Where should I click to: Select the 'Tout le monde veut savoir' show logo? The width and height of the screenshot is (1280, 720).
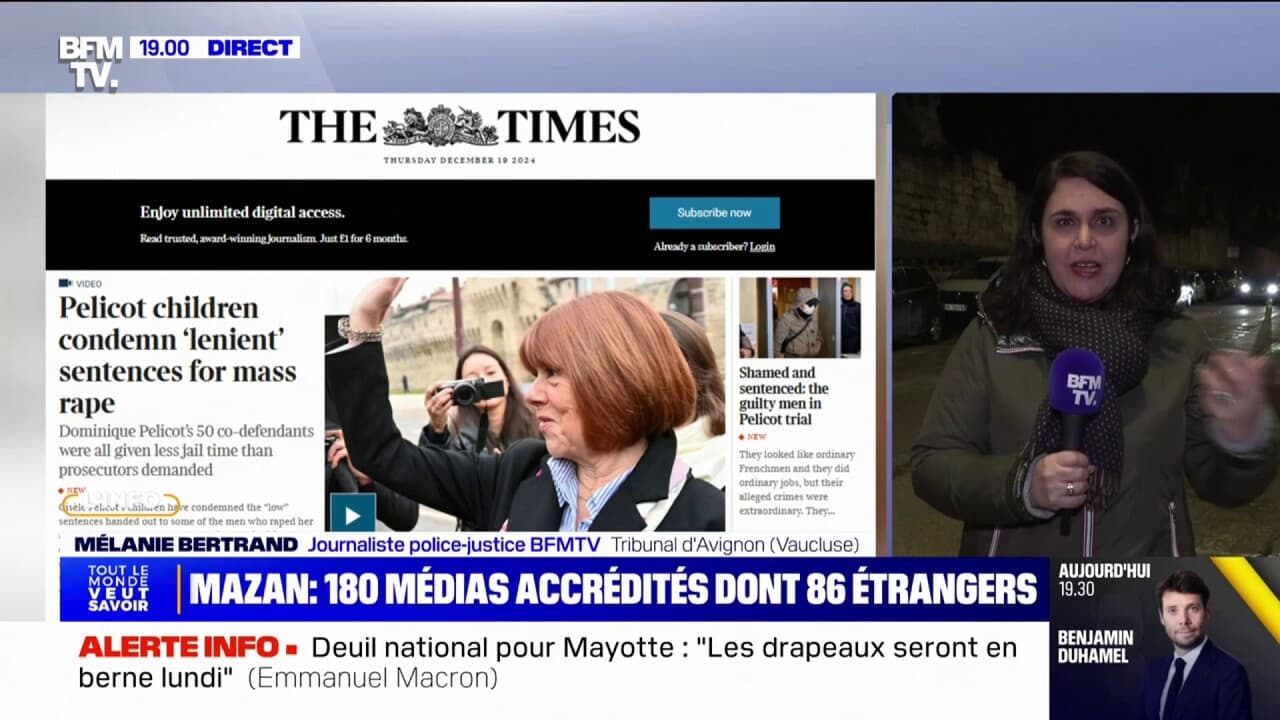tap(118, 589)
